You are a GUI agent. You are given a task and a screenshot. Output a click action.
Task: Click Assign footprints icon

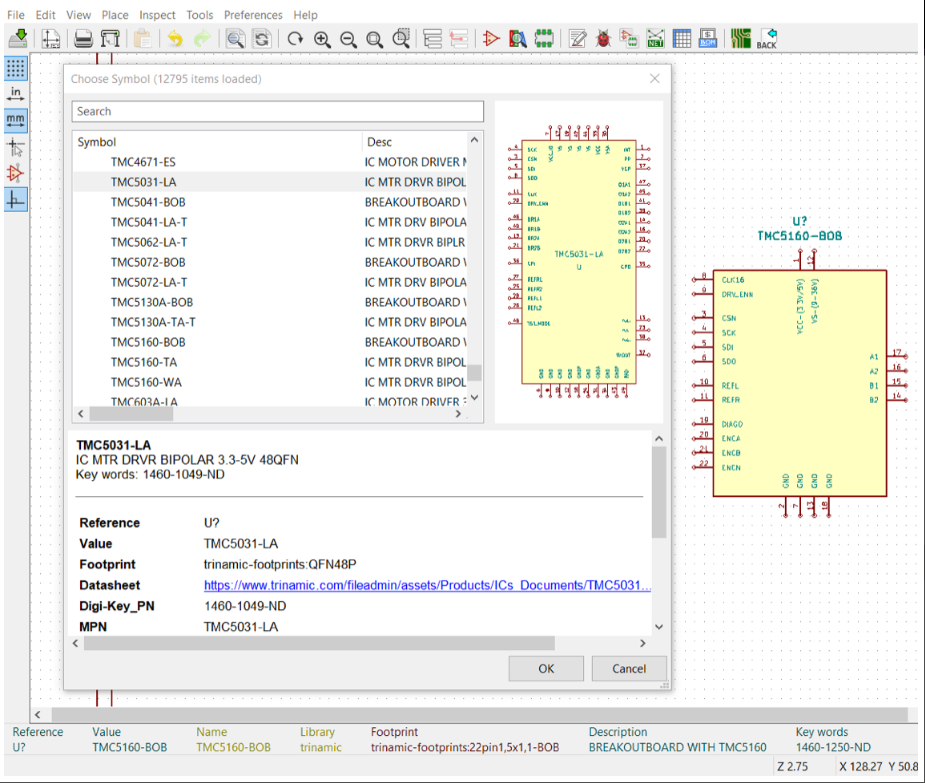click(629, 39)
